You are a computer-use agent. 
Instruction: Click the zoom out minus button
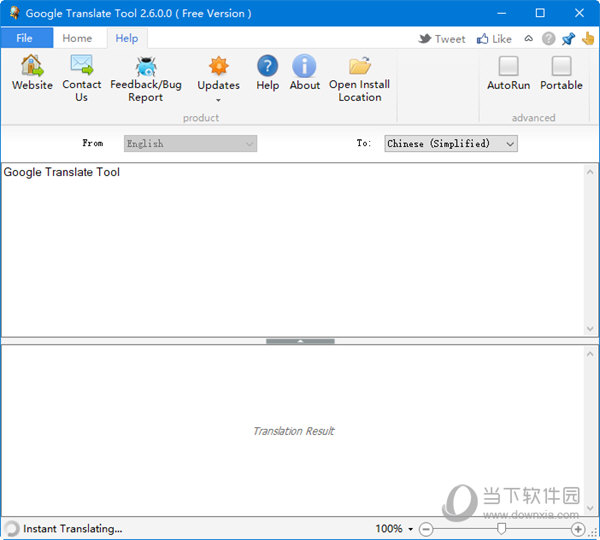(x=426, y=529)
